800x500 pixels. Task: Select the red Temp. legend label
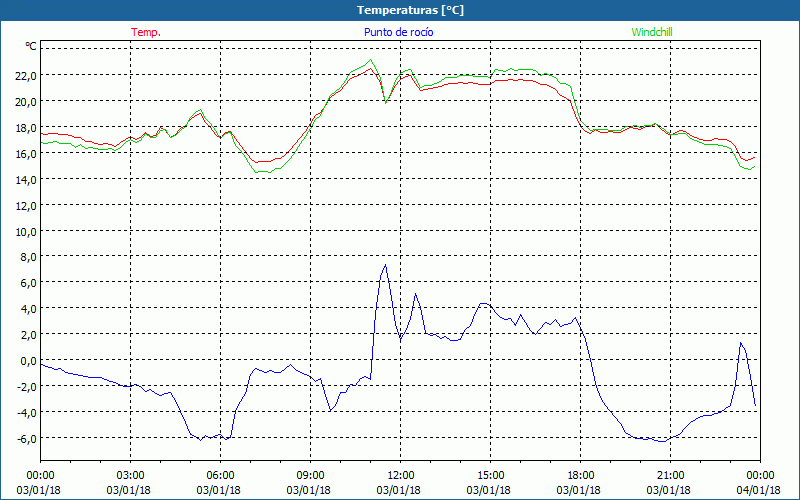pos(146,32)
